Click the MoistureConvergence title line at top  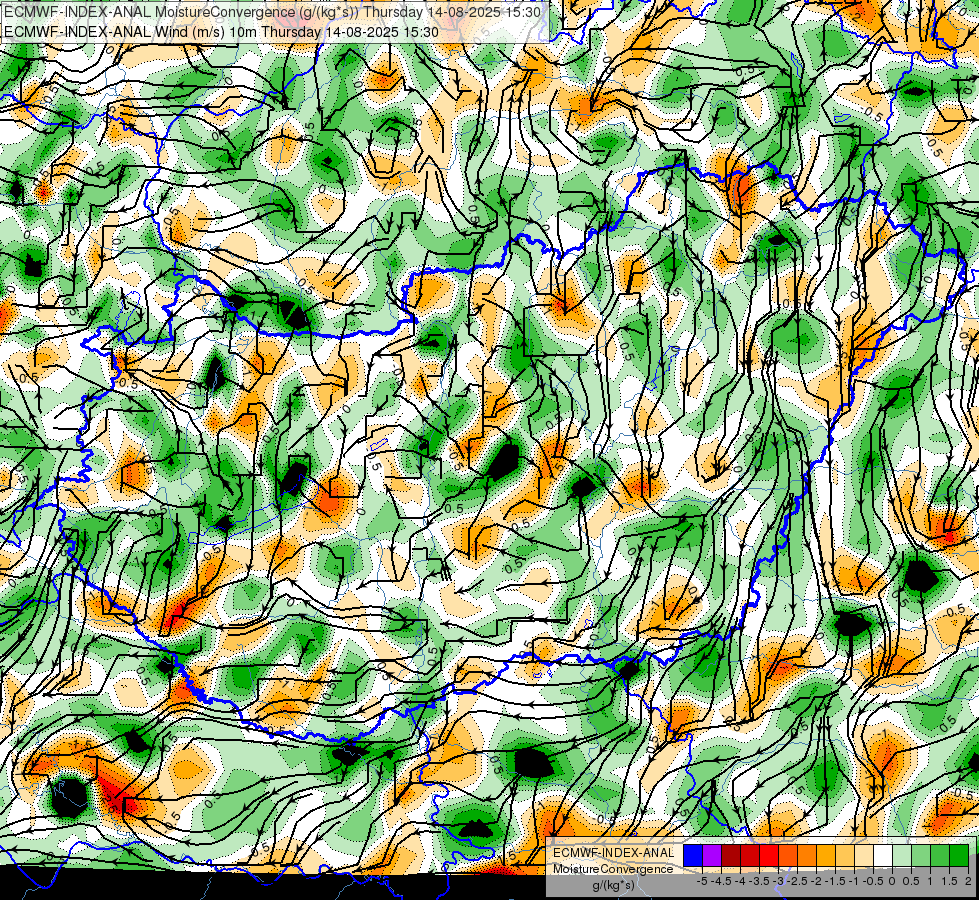coord(272,12)
